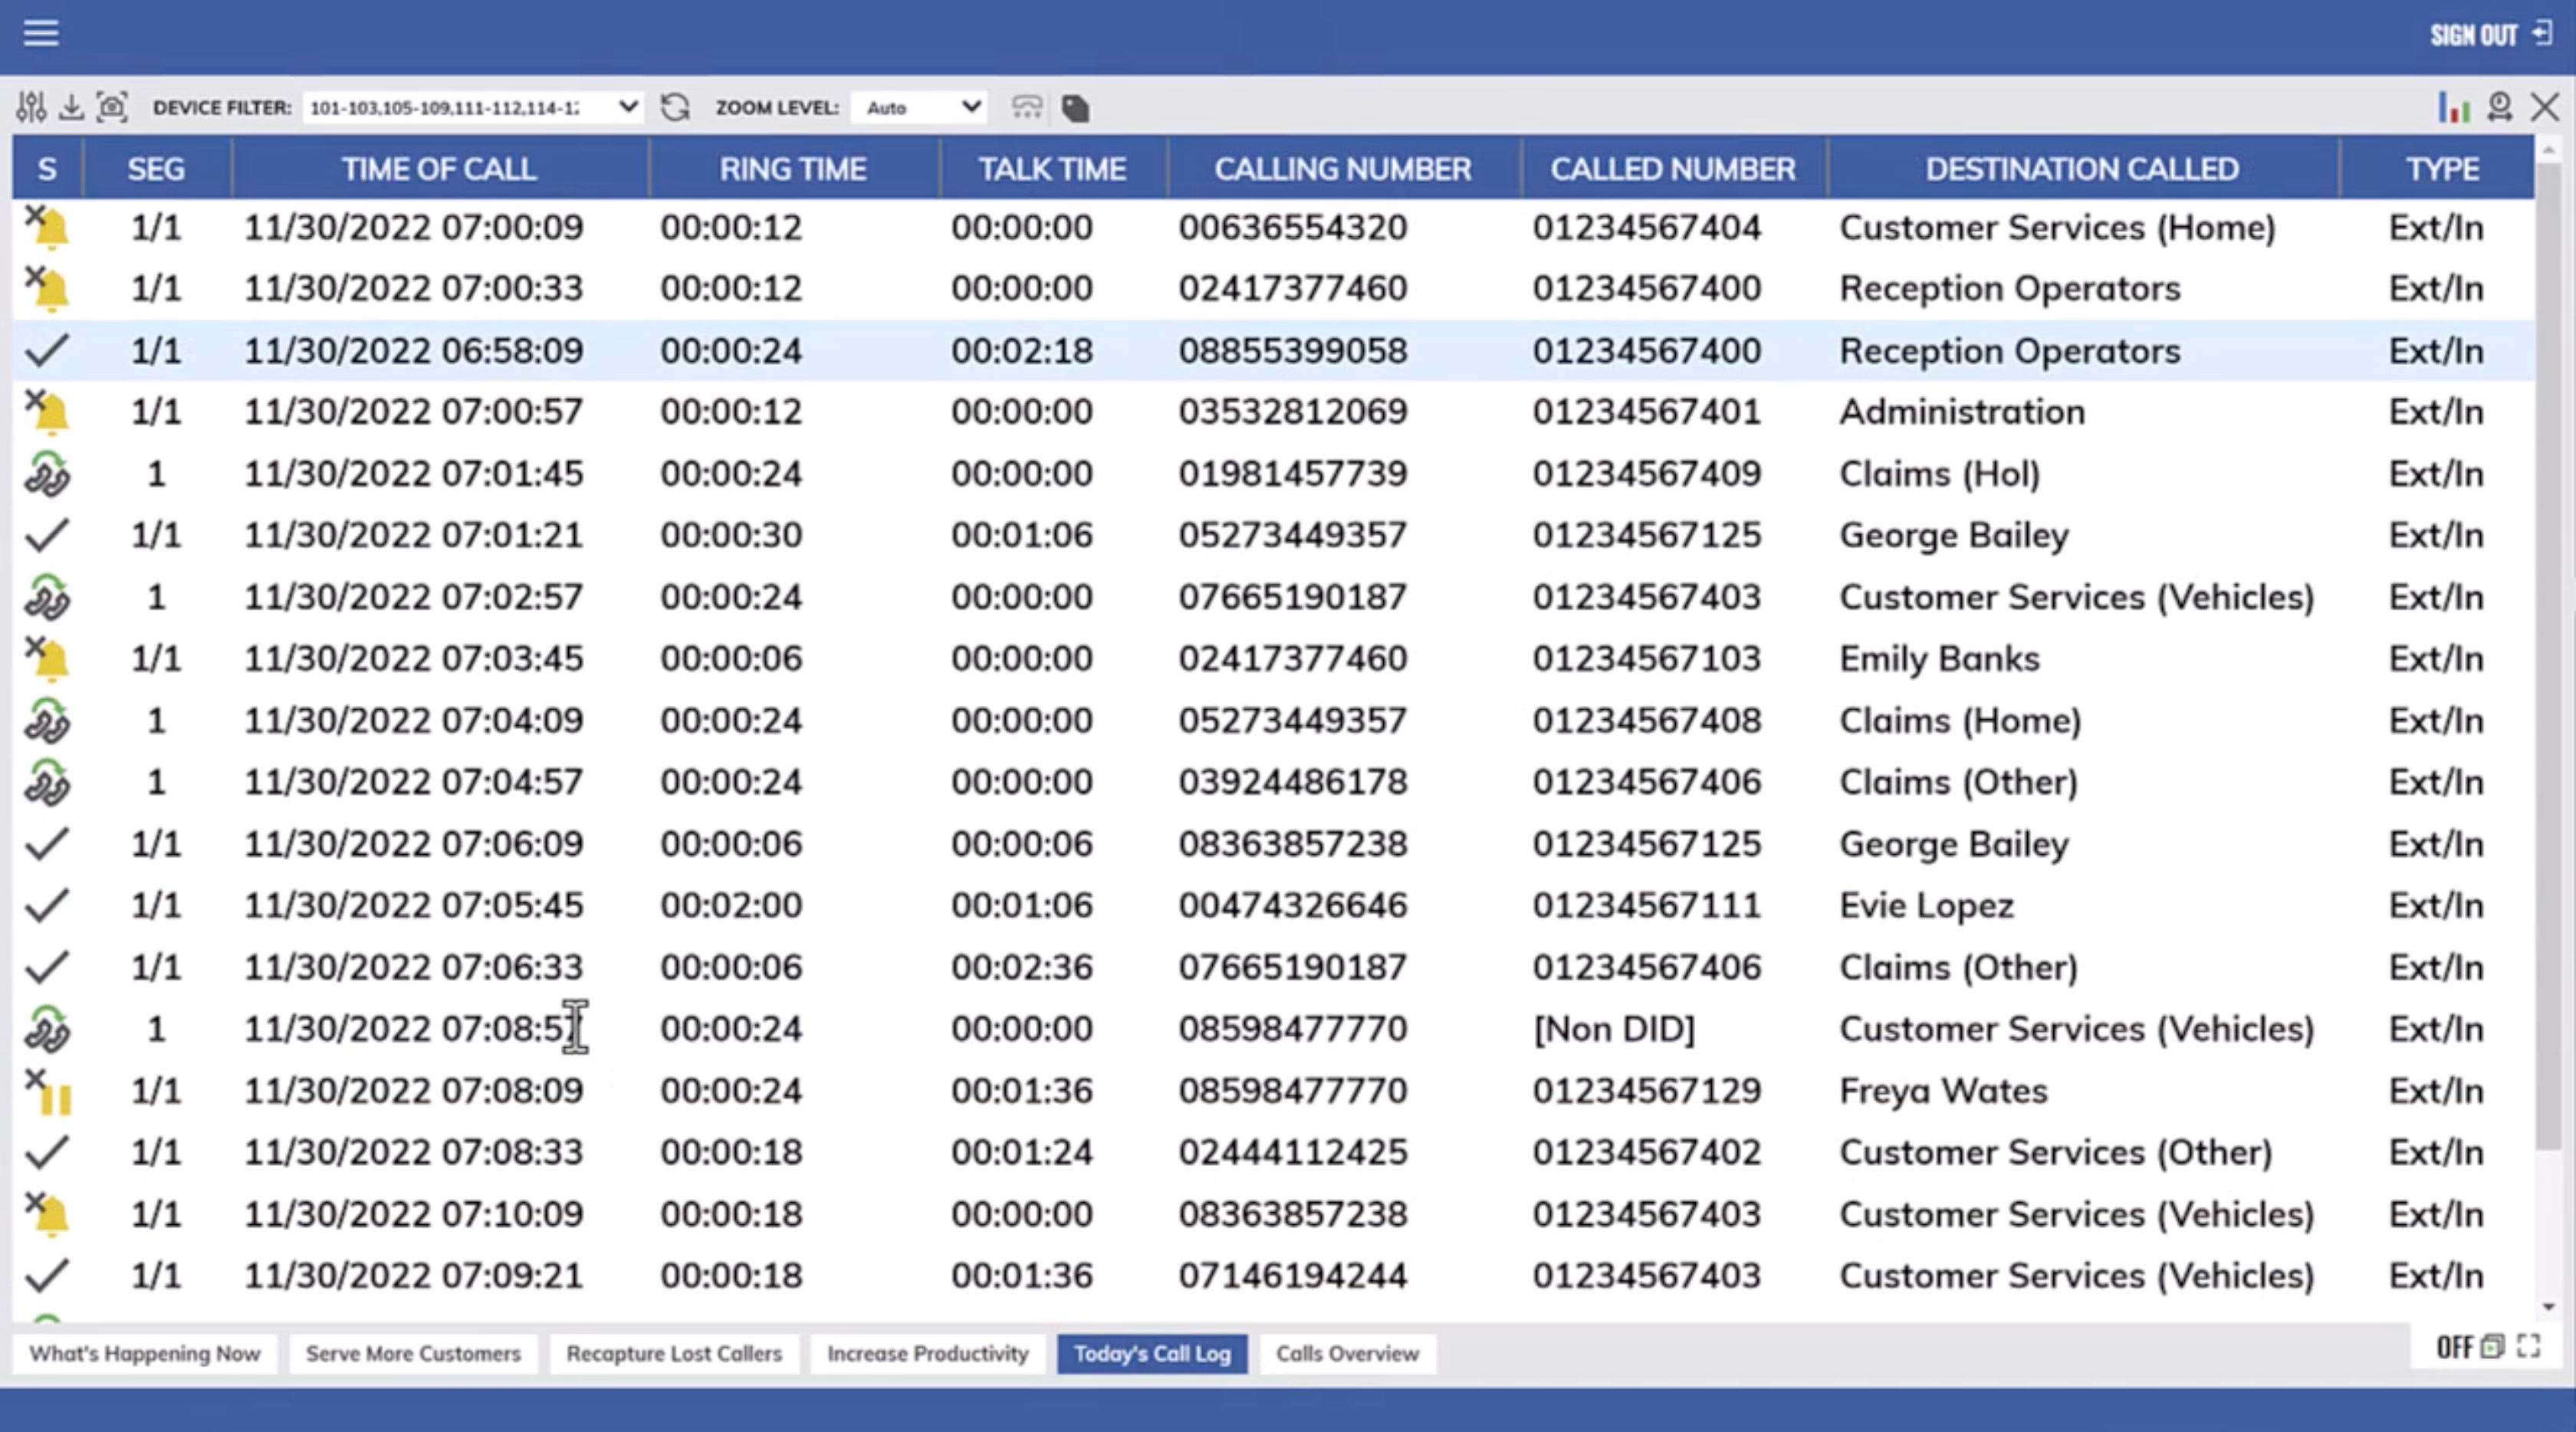Click the webcam icon in toolbar

2500,107
